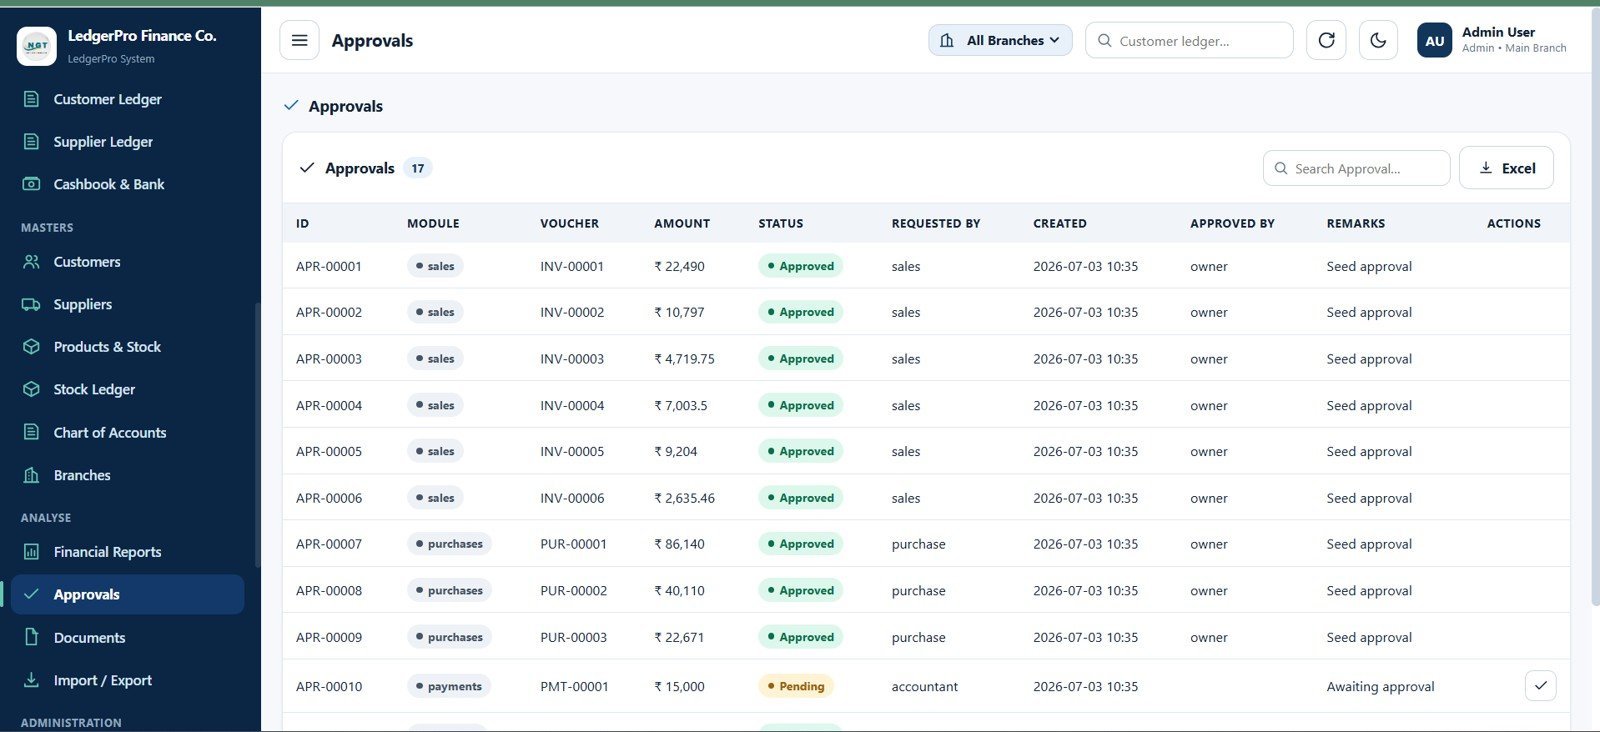Image resolution: width=1600 pixels, height=732 pixels.
Task: Open the All Branches dropdown
Action: click(1000, 40)
